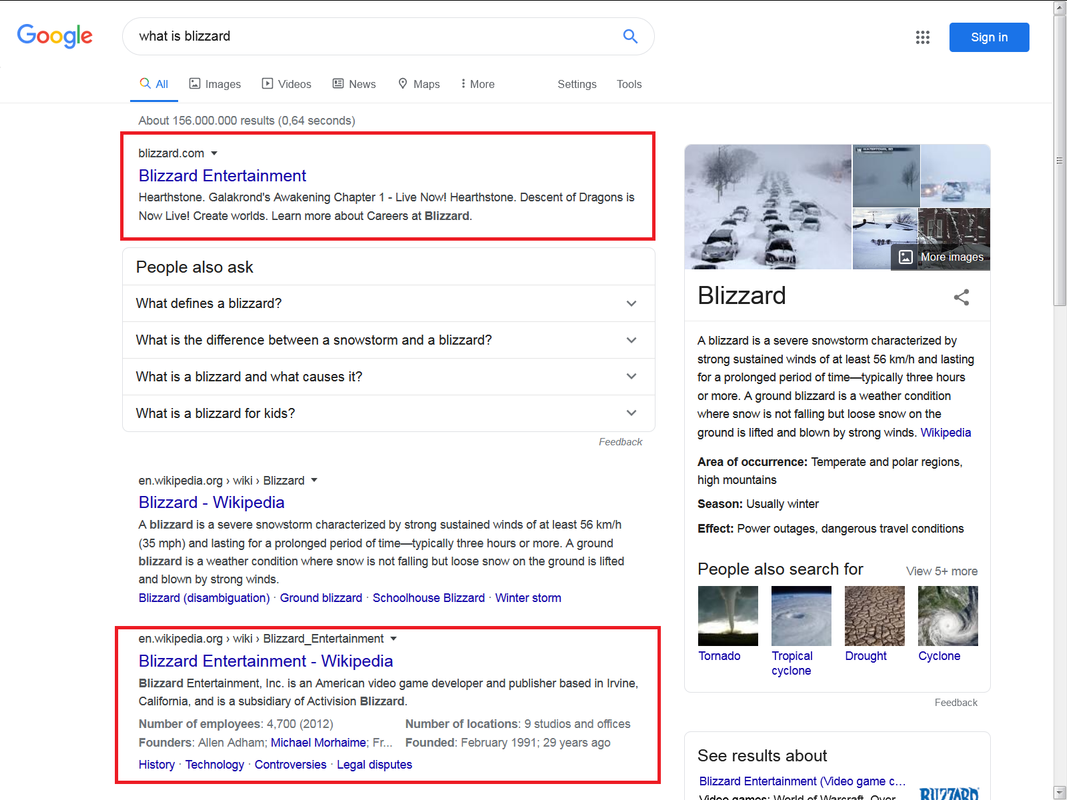1067x800 pixels.
Task: Open the Blizzard (disambiguation) sitelink
Action: tap(204, 598)
